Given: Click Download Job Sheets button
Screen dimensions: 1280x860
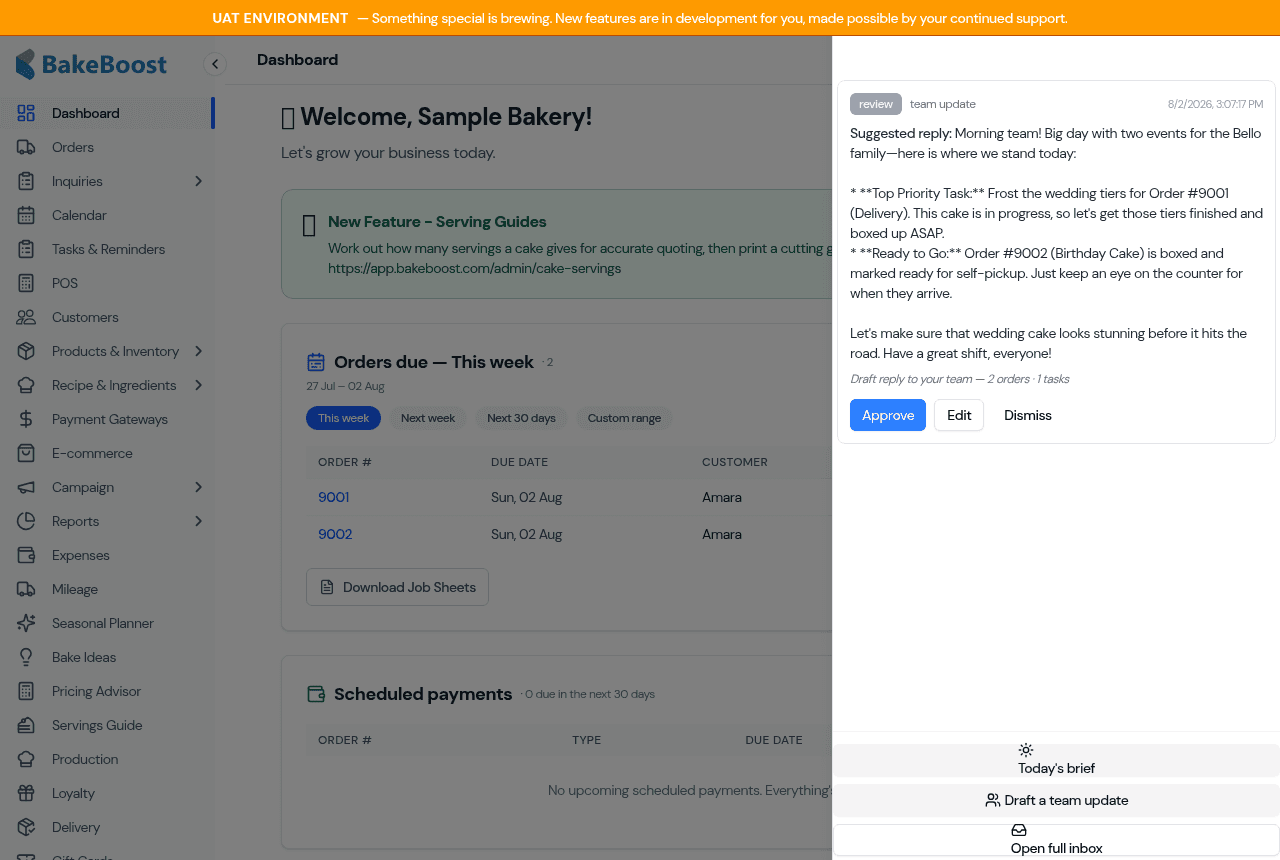Looking at the screenshot, I should 397,587.
